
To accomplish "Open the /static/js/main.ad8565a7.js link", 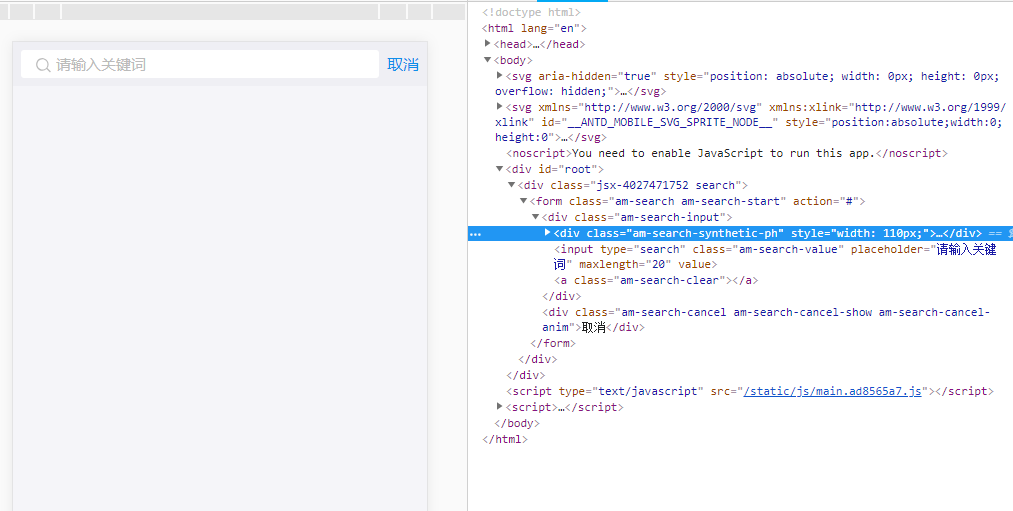I will [832, 391].
